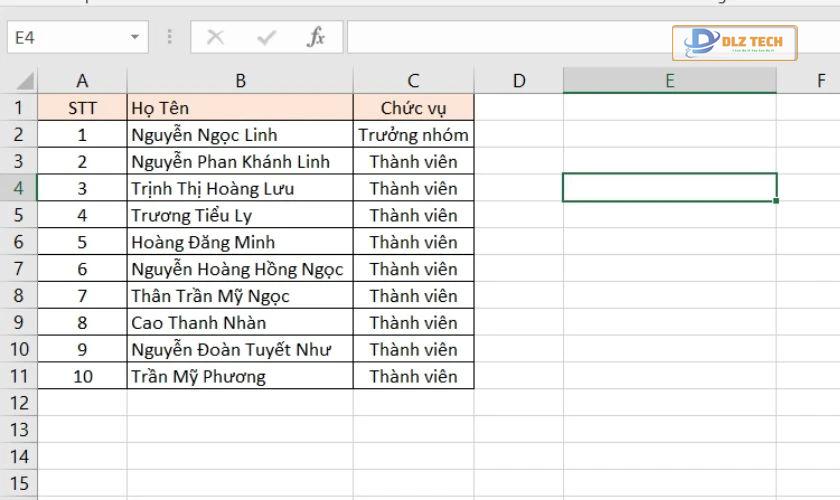Viewport: 840px width, 500px height.
Task: Click the Enter checkmark icon in formula bar
Action: (266, 37)
